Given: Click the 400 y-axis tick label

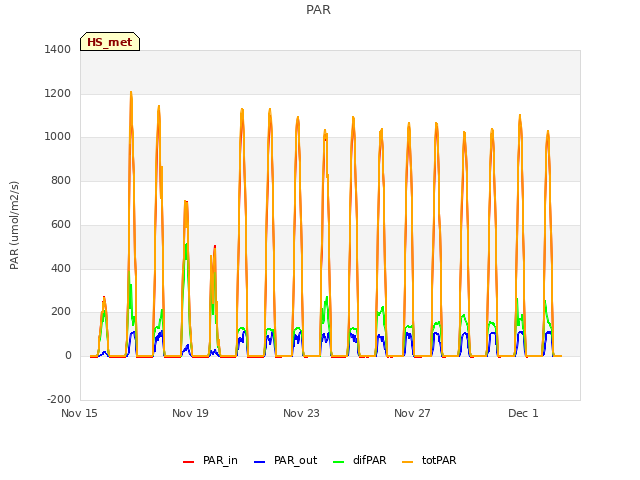Looking at the screenshot, I should (x=61, y=269).
